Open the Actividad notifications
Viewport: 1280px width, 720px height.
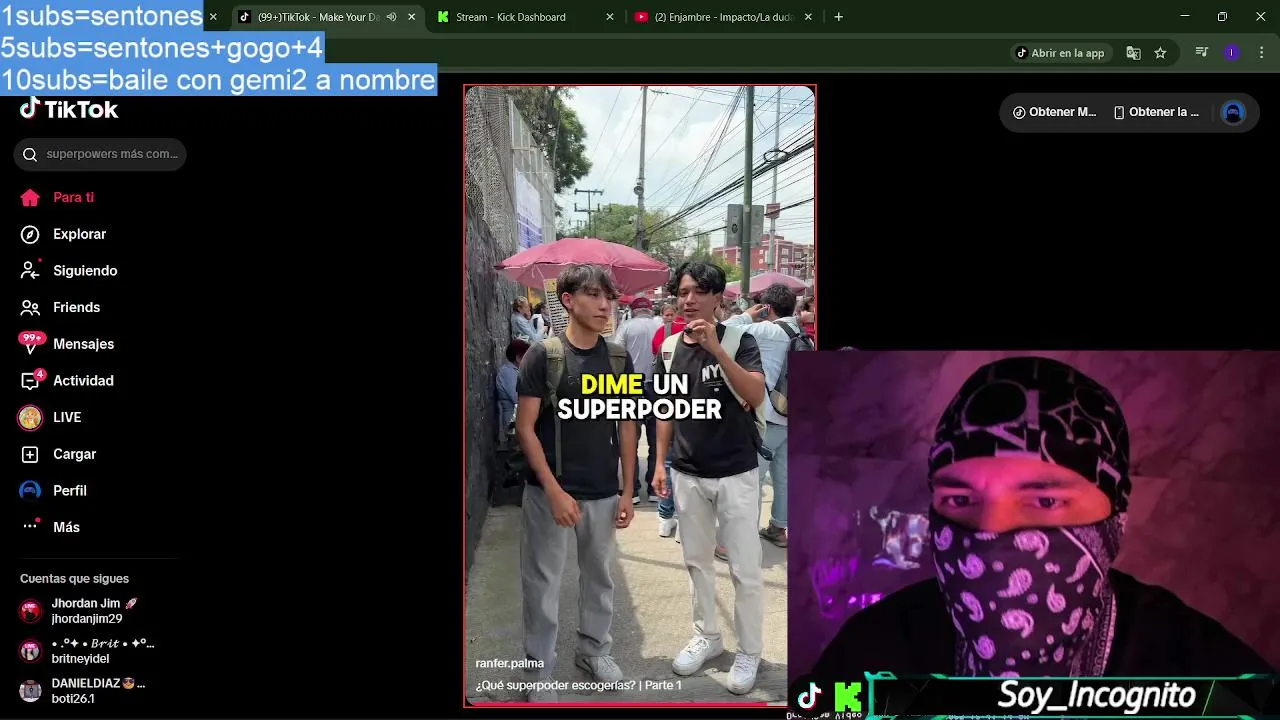tap(83, 381)
